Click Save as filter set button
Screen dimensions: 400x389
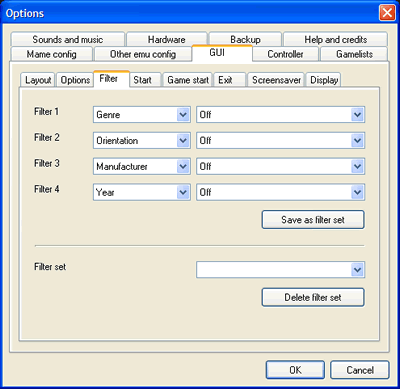[x=313, y=220]
